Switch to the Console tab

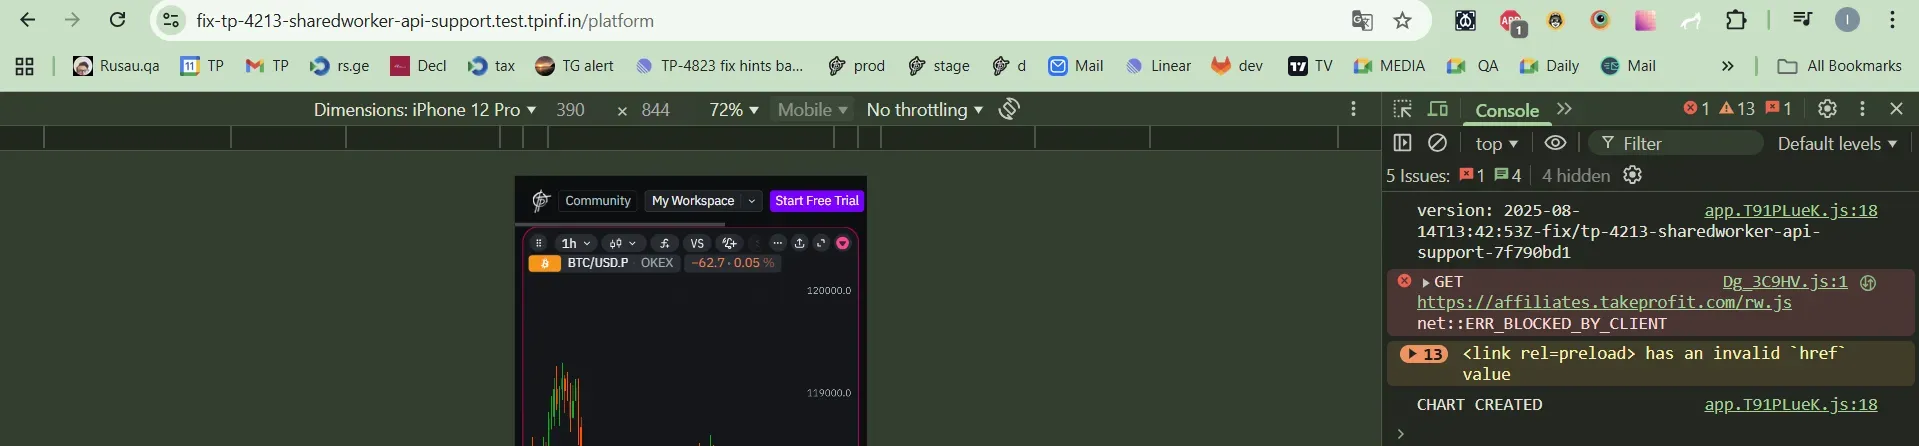pos(1506,110)
